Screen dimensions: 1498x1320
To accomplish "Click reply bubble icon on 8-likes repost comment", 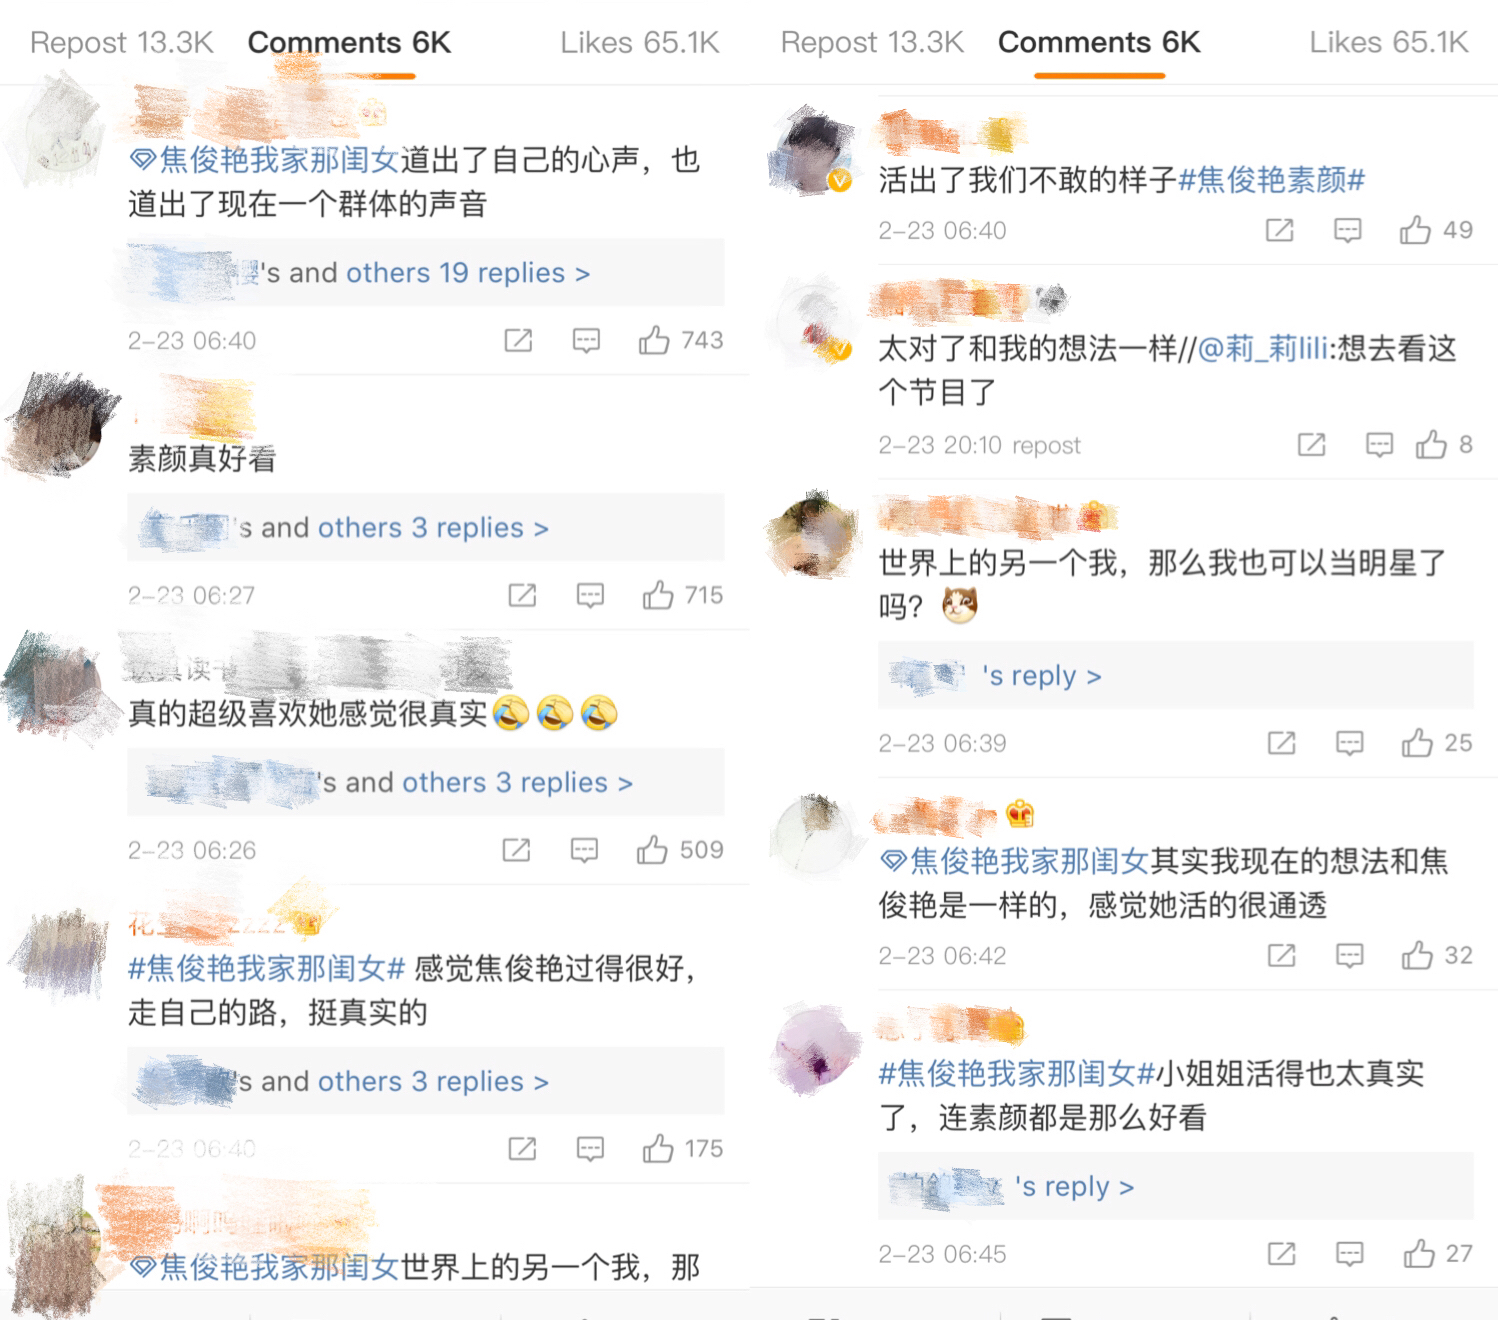I will (x=1379, y=444).
